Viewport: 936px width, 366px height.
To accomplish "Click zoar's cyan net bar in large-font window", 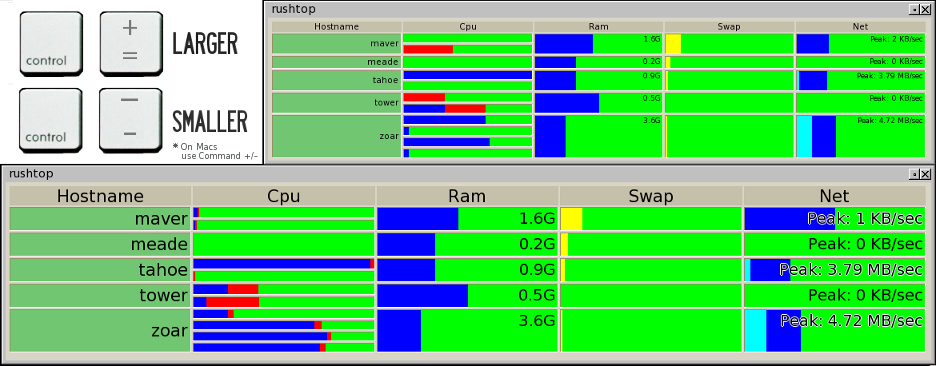I will pyautogui.click(x=755, y=330).
